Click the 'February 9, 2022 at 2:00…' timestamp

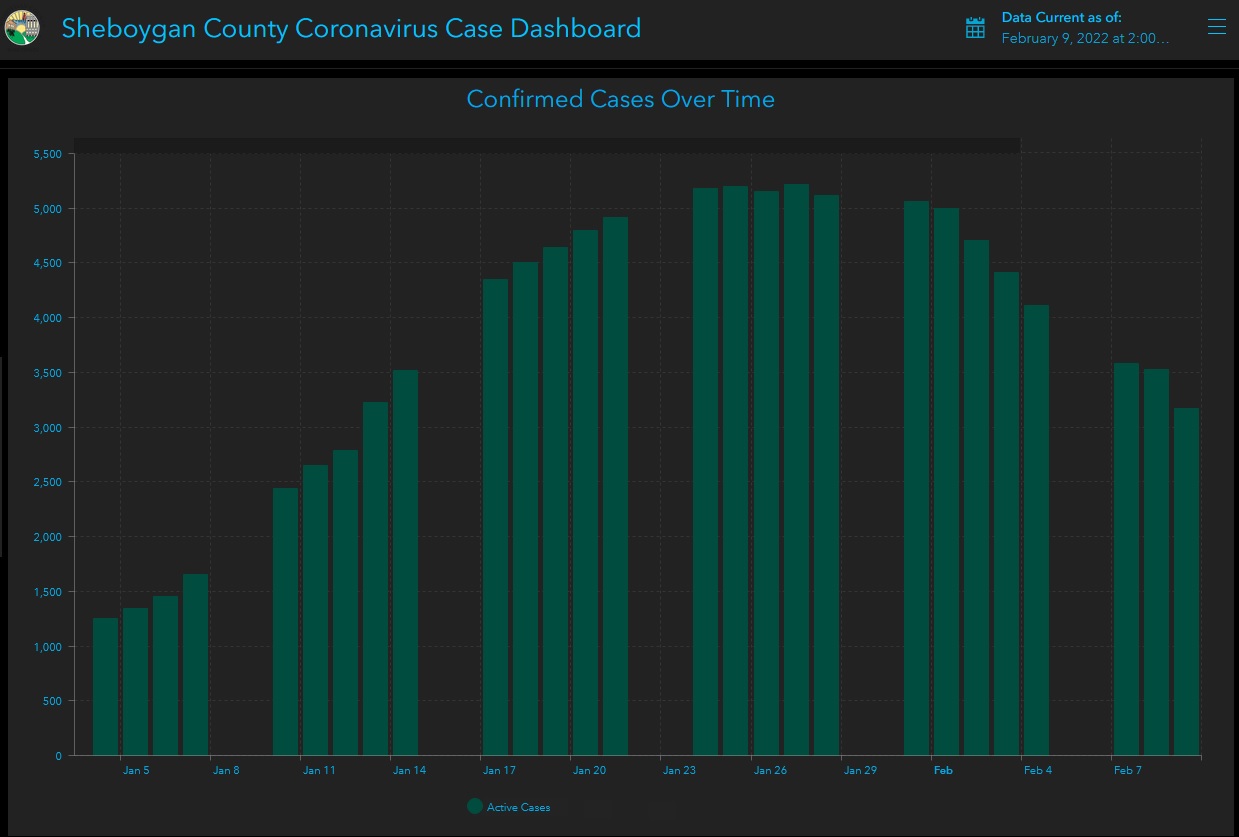pos(1086,38)
